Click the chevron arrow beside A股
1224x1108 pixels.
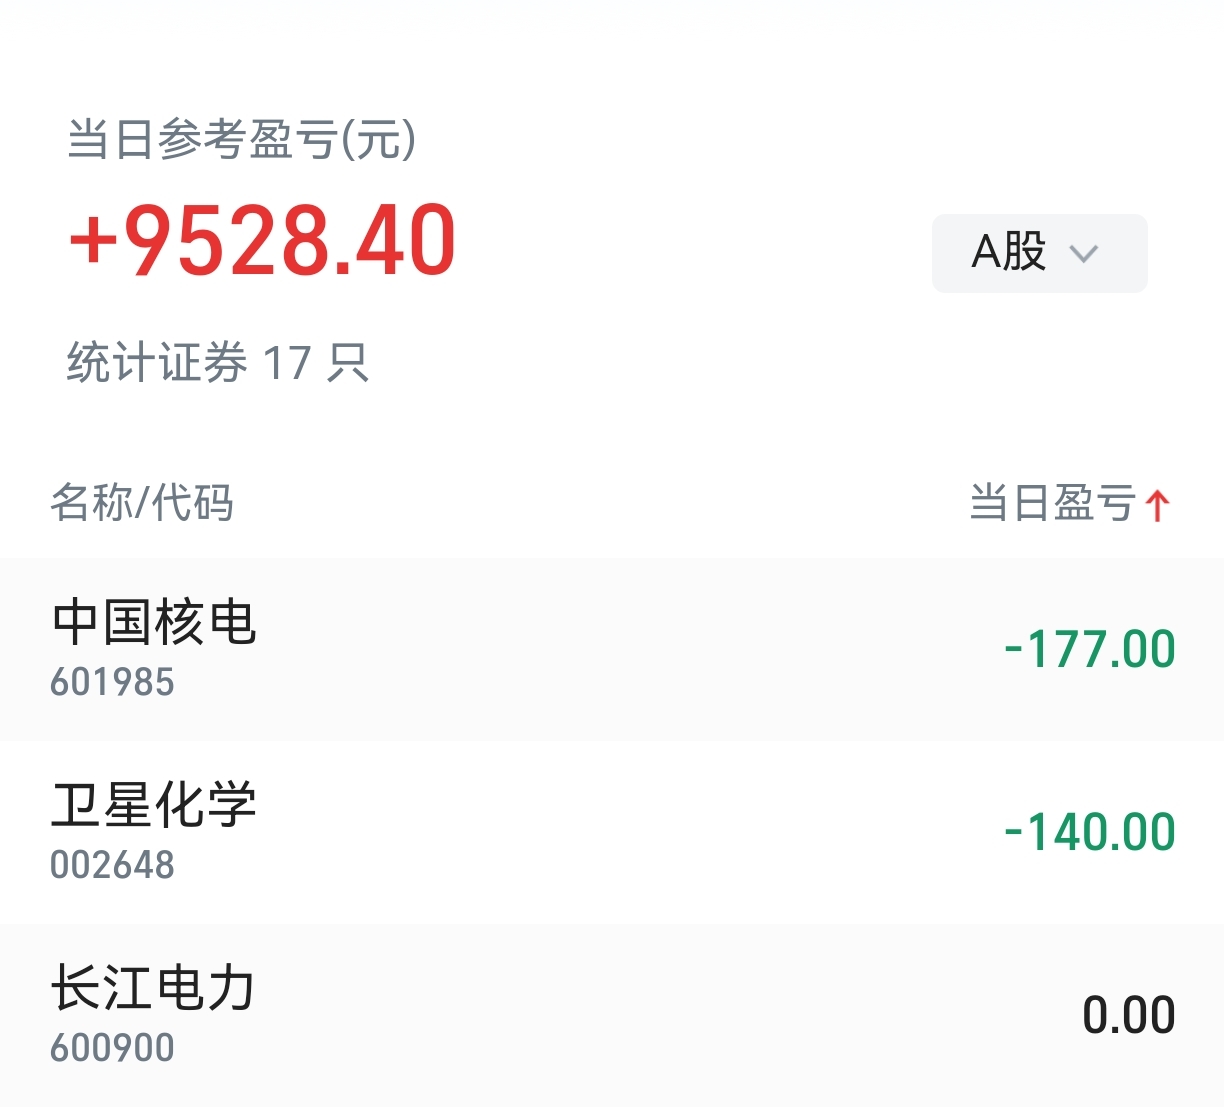coord(1084,254)
